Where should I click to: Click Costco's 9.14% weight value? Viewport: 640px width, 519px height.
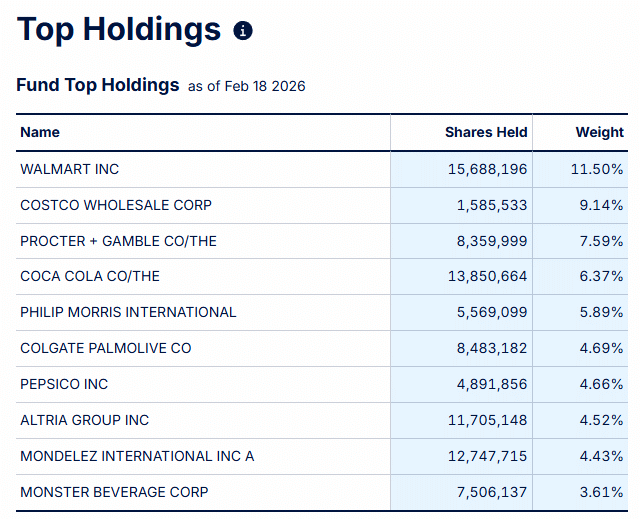pos(601,205)
